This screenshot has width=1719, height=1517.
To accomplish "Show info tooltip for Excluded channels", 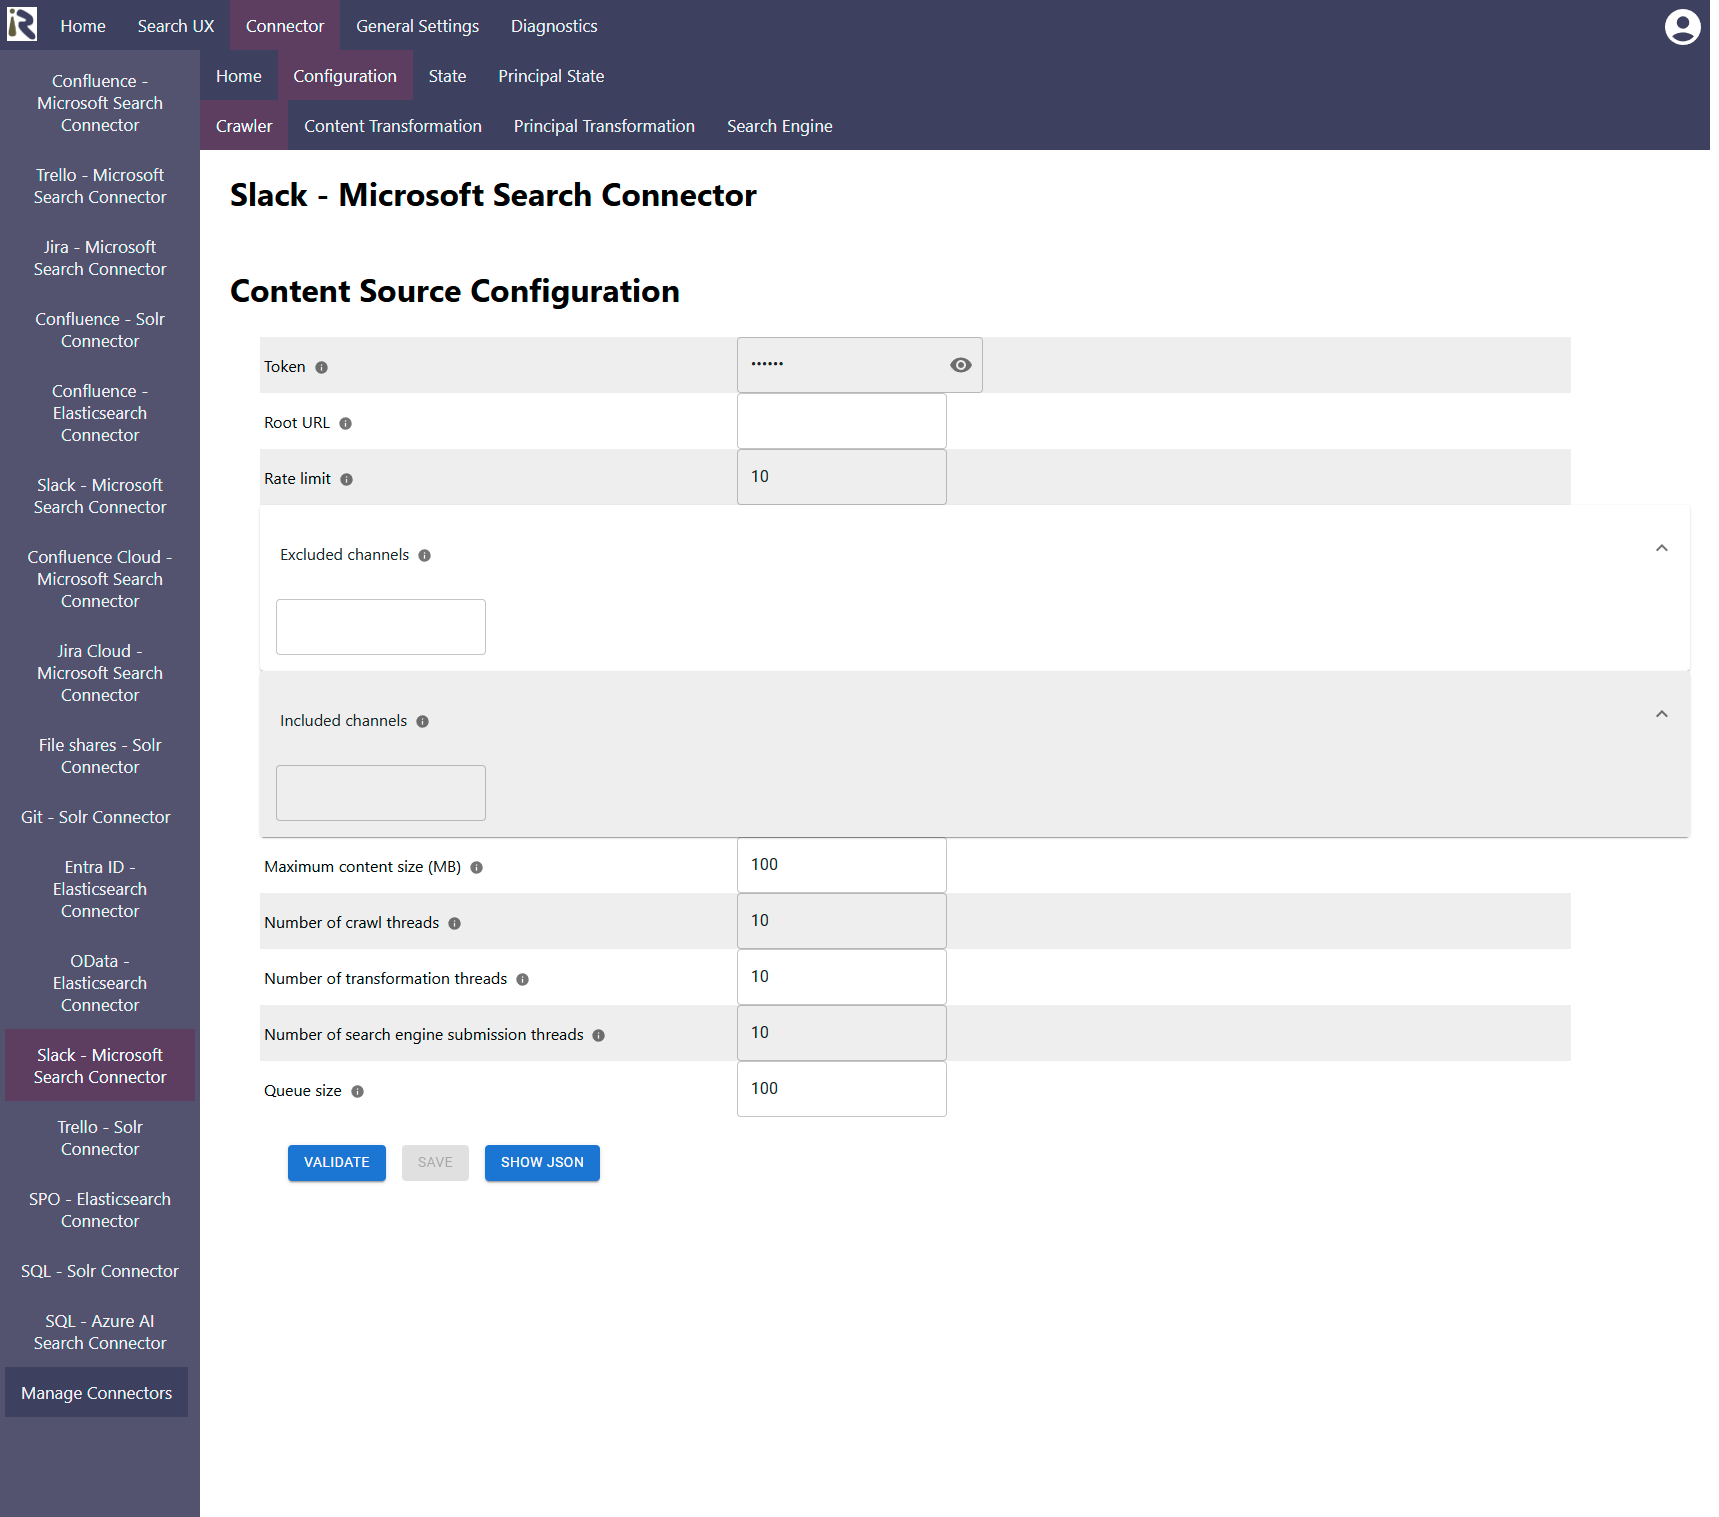I will coord(425,556).
